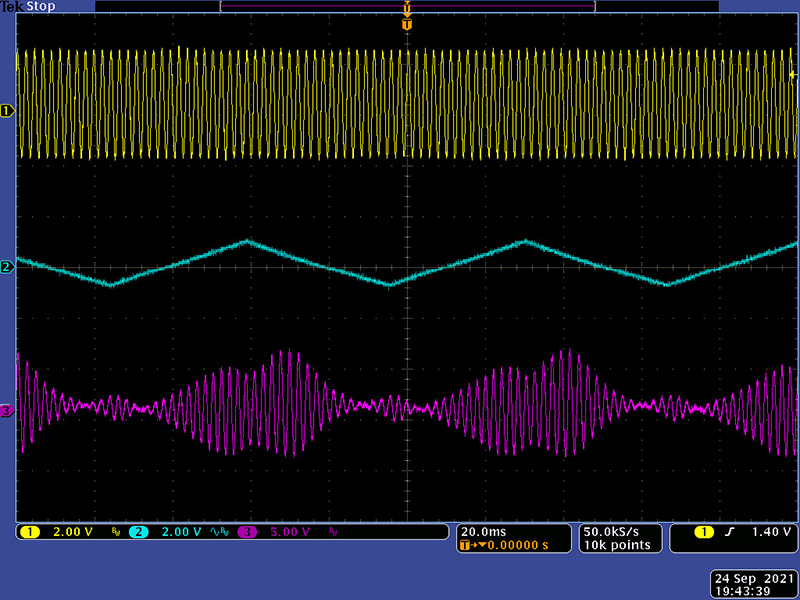
Task: Click the channel 1 ground marker on left edge
Action: click(x=7, y=111)
